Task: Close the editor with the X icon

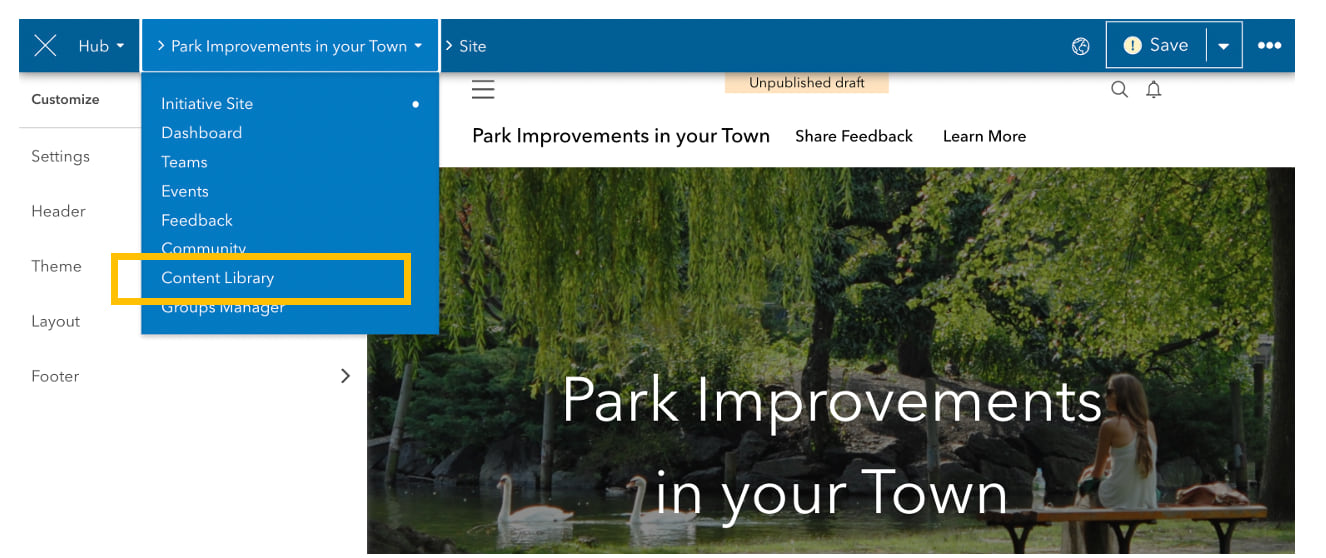Action: click(x=45, y=46)
